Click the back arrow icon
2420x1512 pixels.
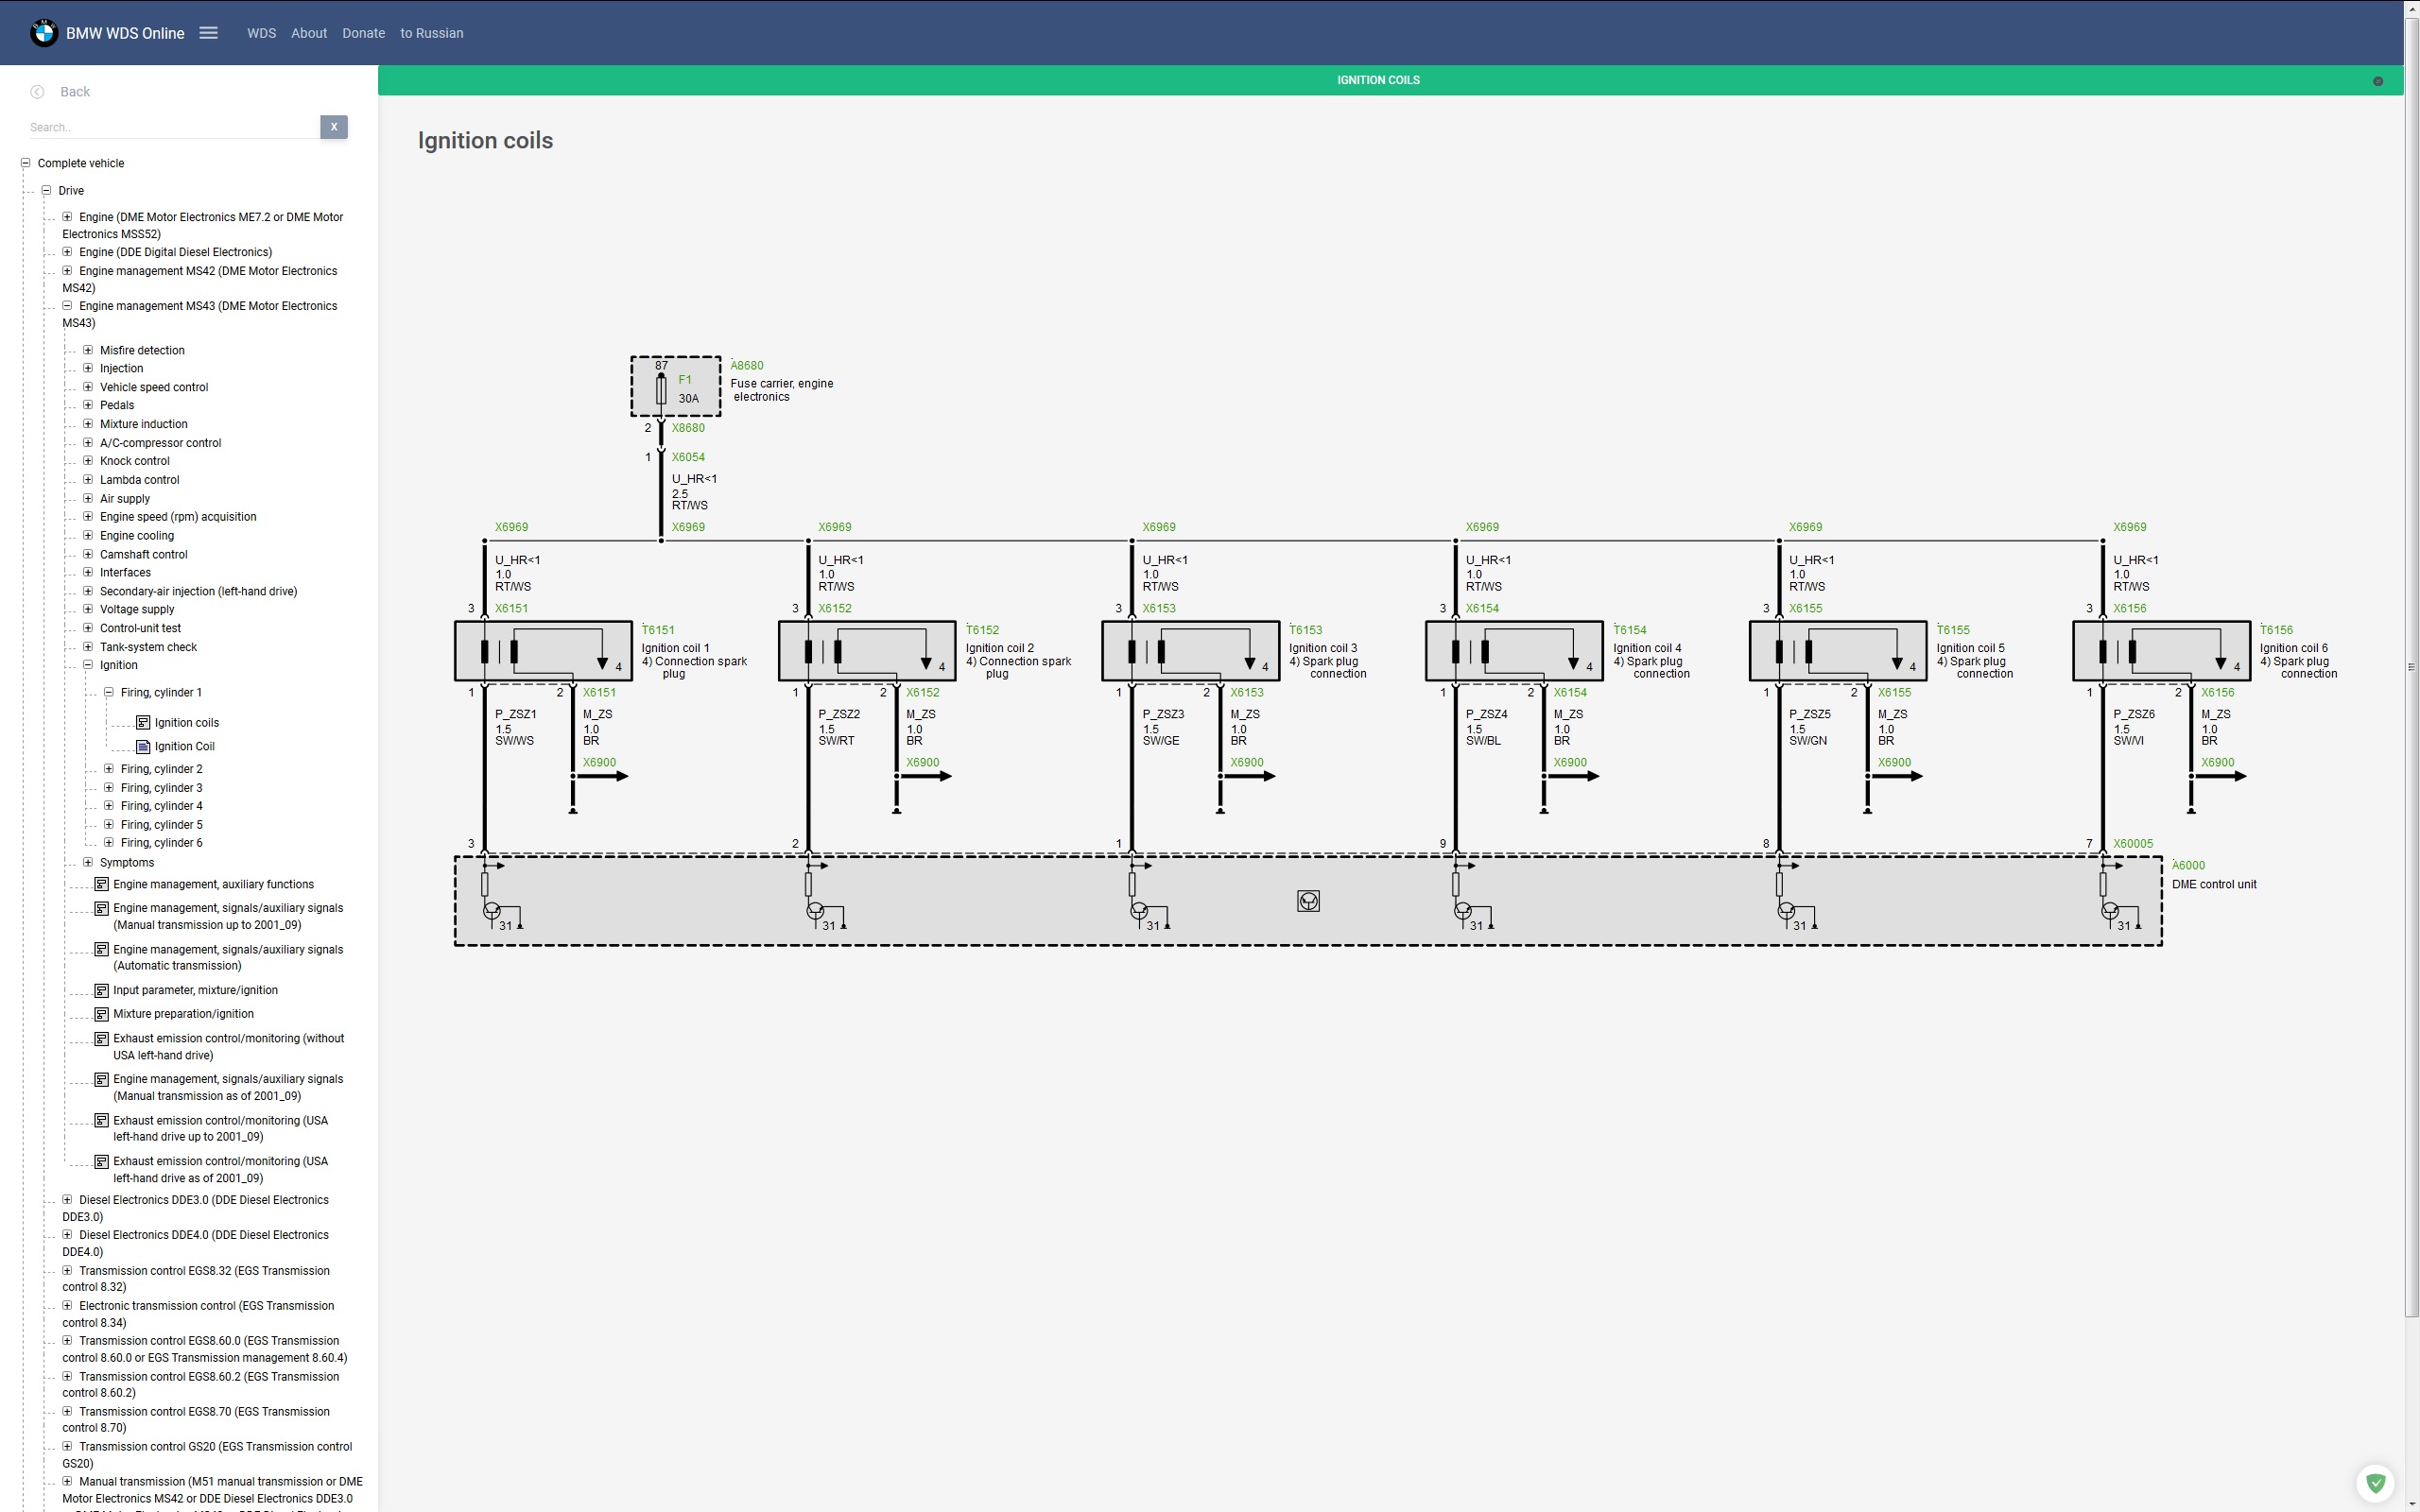point(37,92)
